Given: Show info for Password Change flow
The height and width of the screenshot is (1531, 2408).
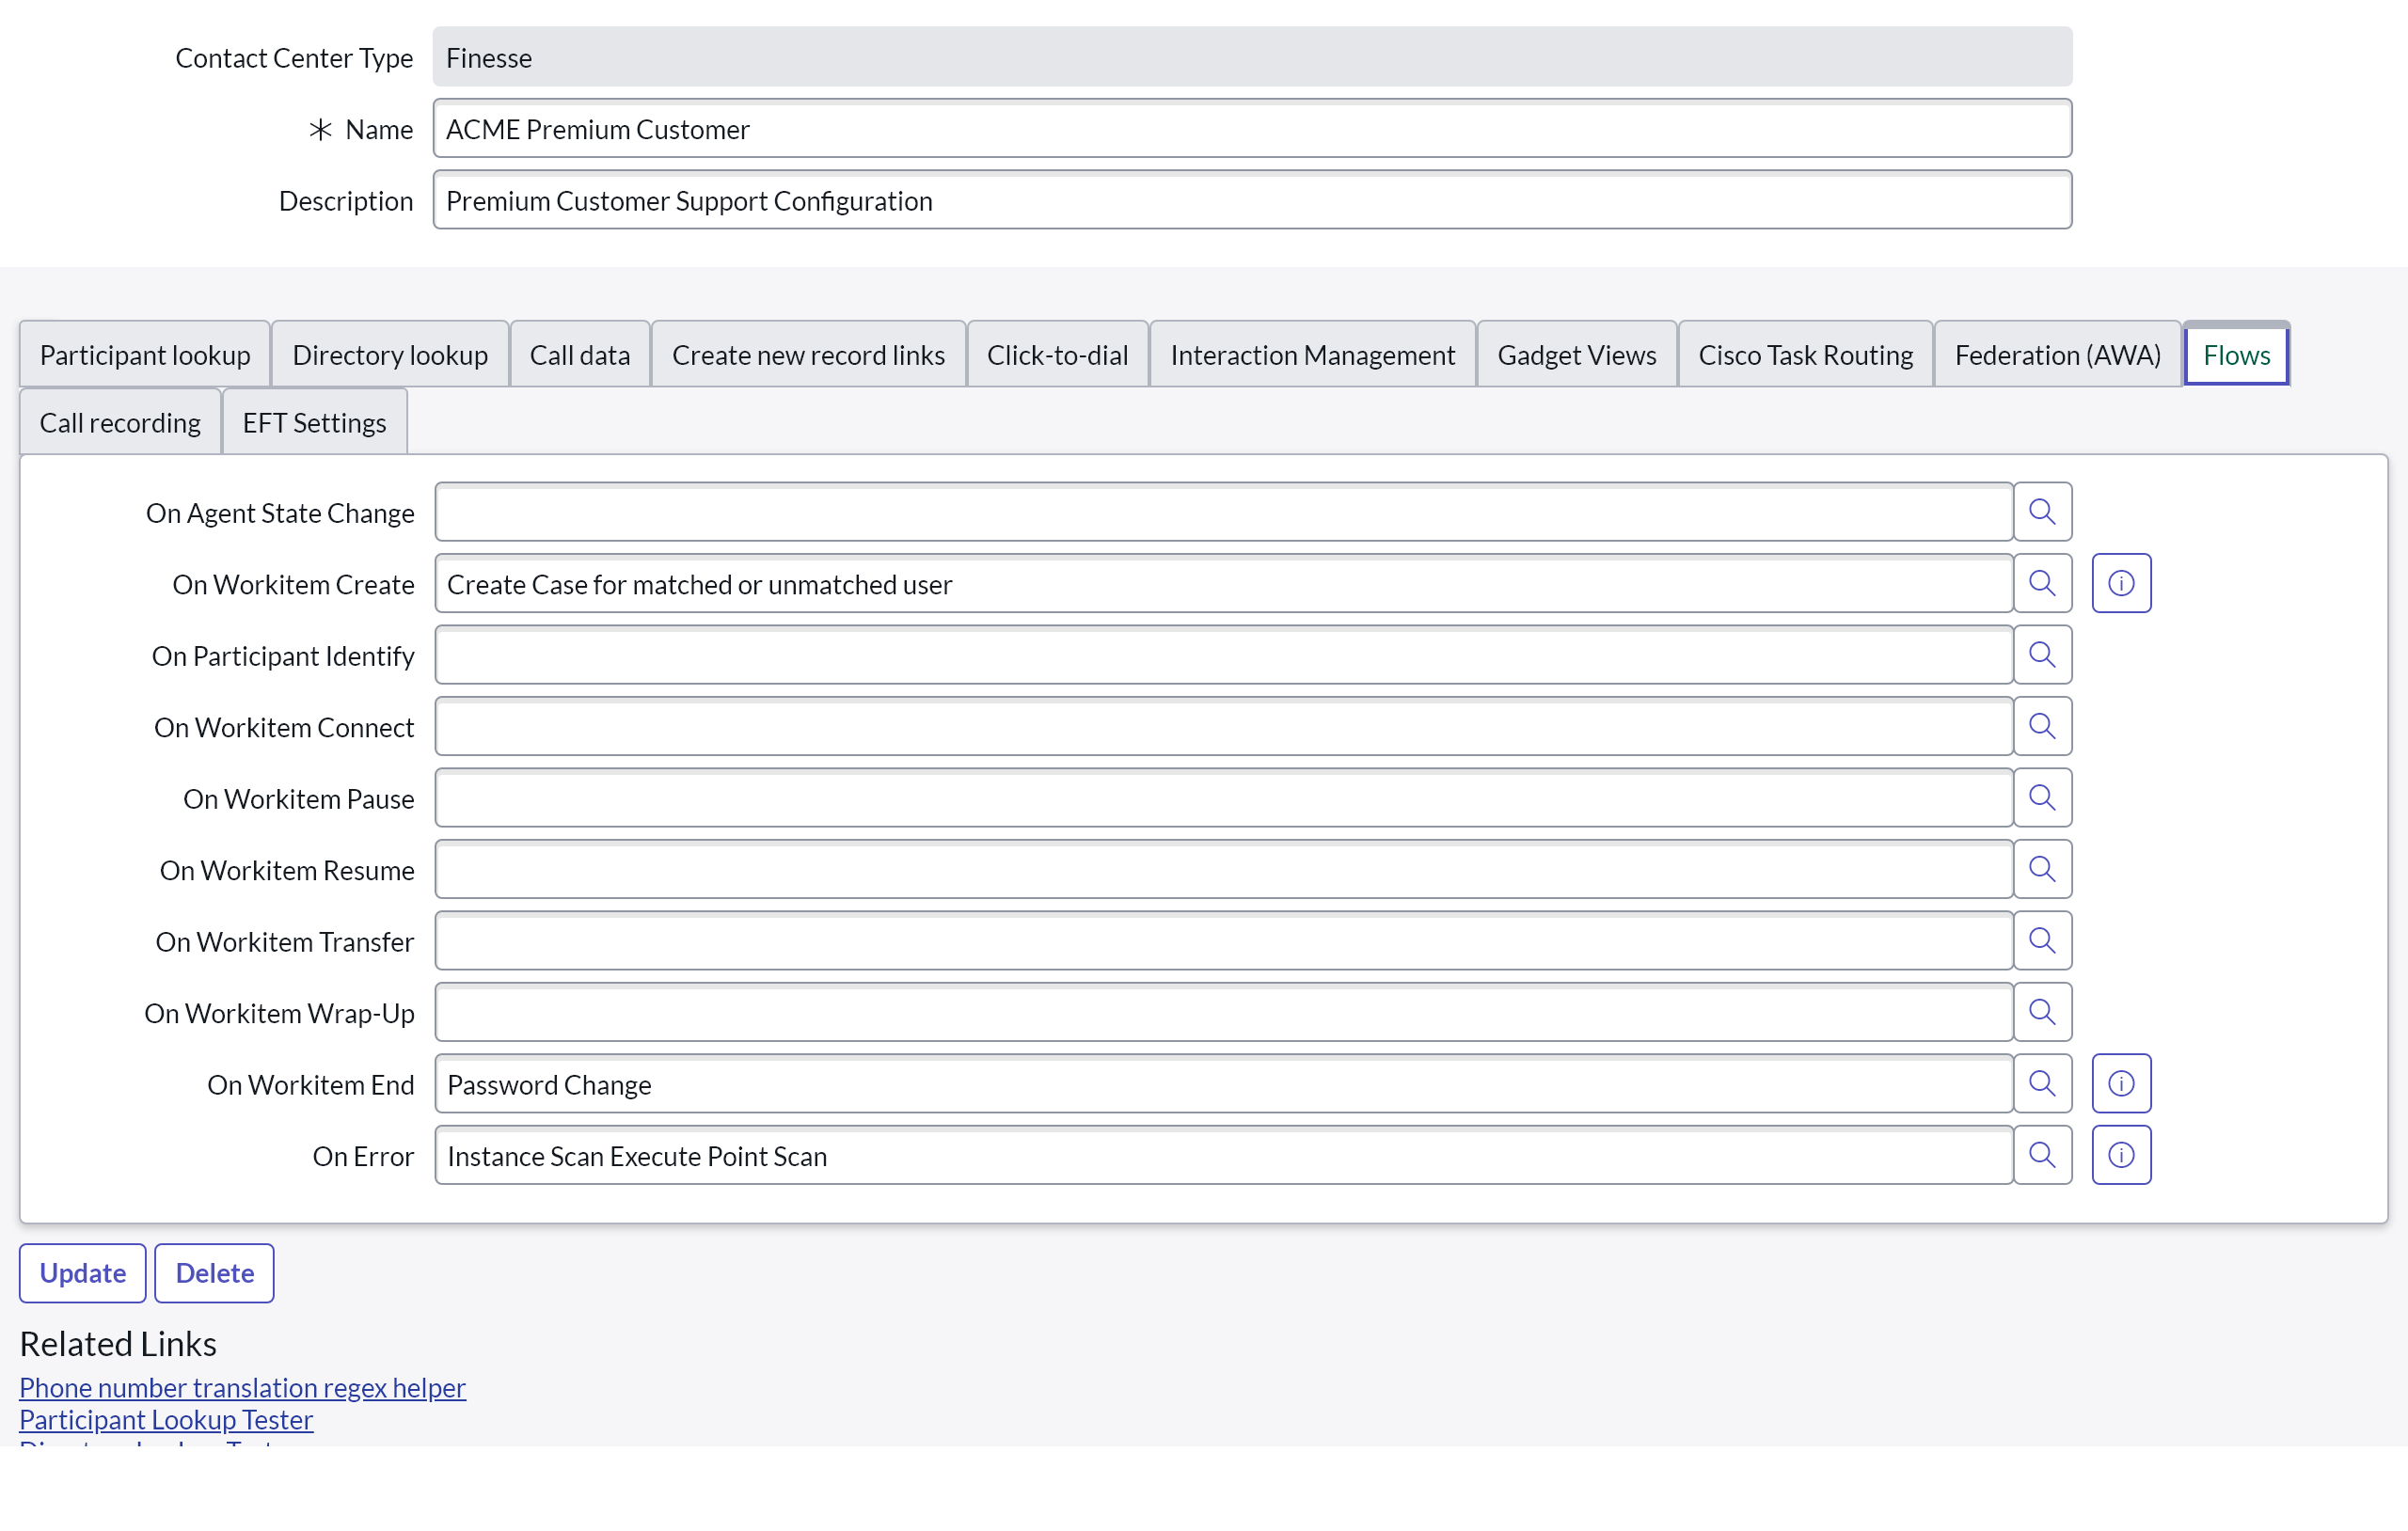Looking at the screenshot, I should 2120,1084.
